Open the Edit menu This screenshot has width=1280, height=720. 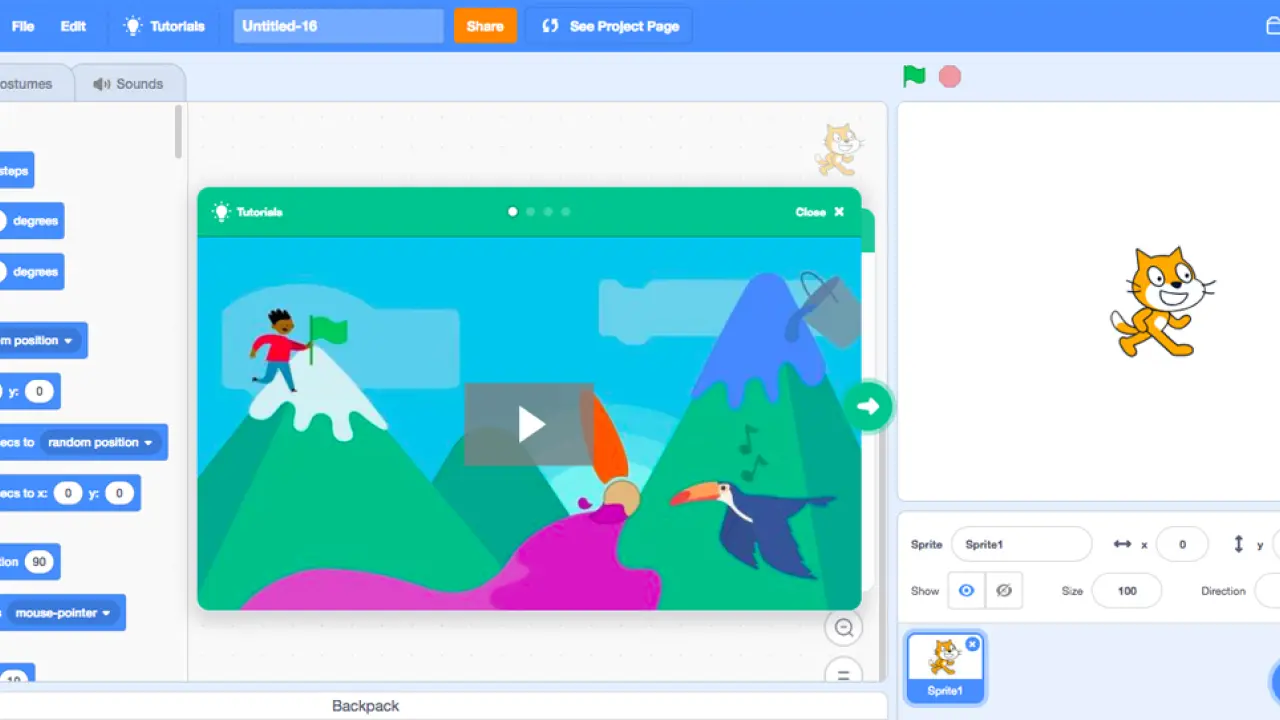73,26
